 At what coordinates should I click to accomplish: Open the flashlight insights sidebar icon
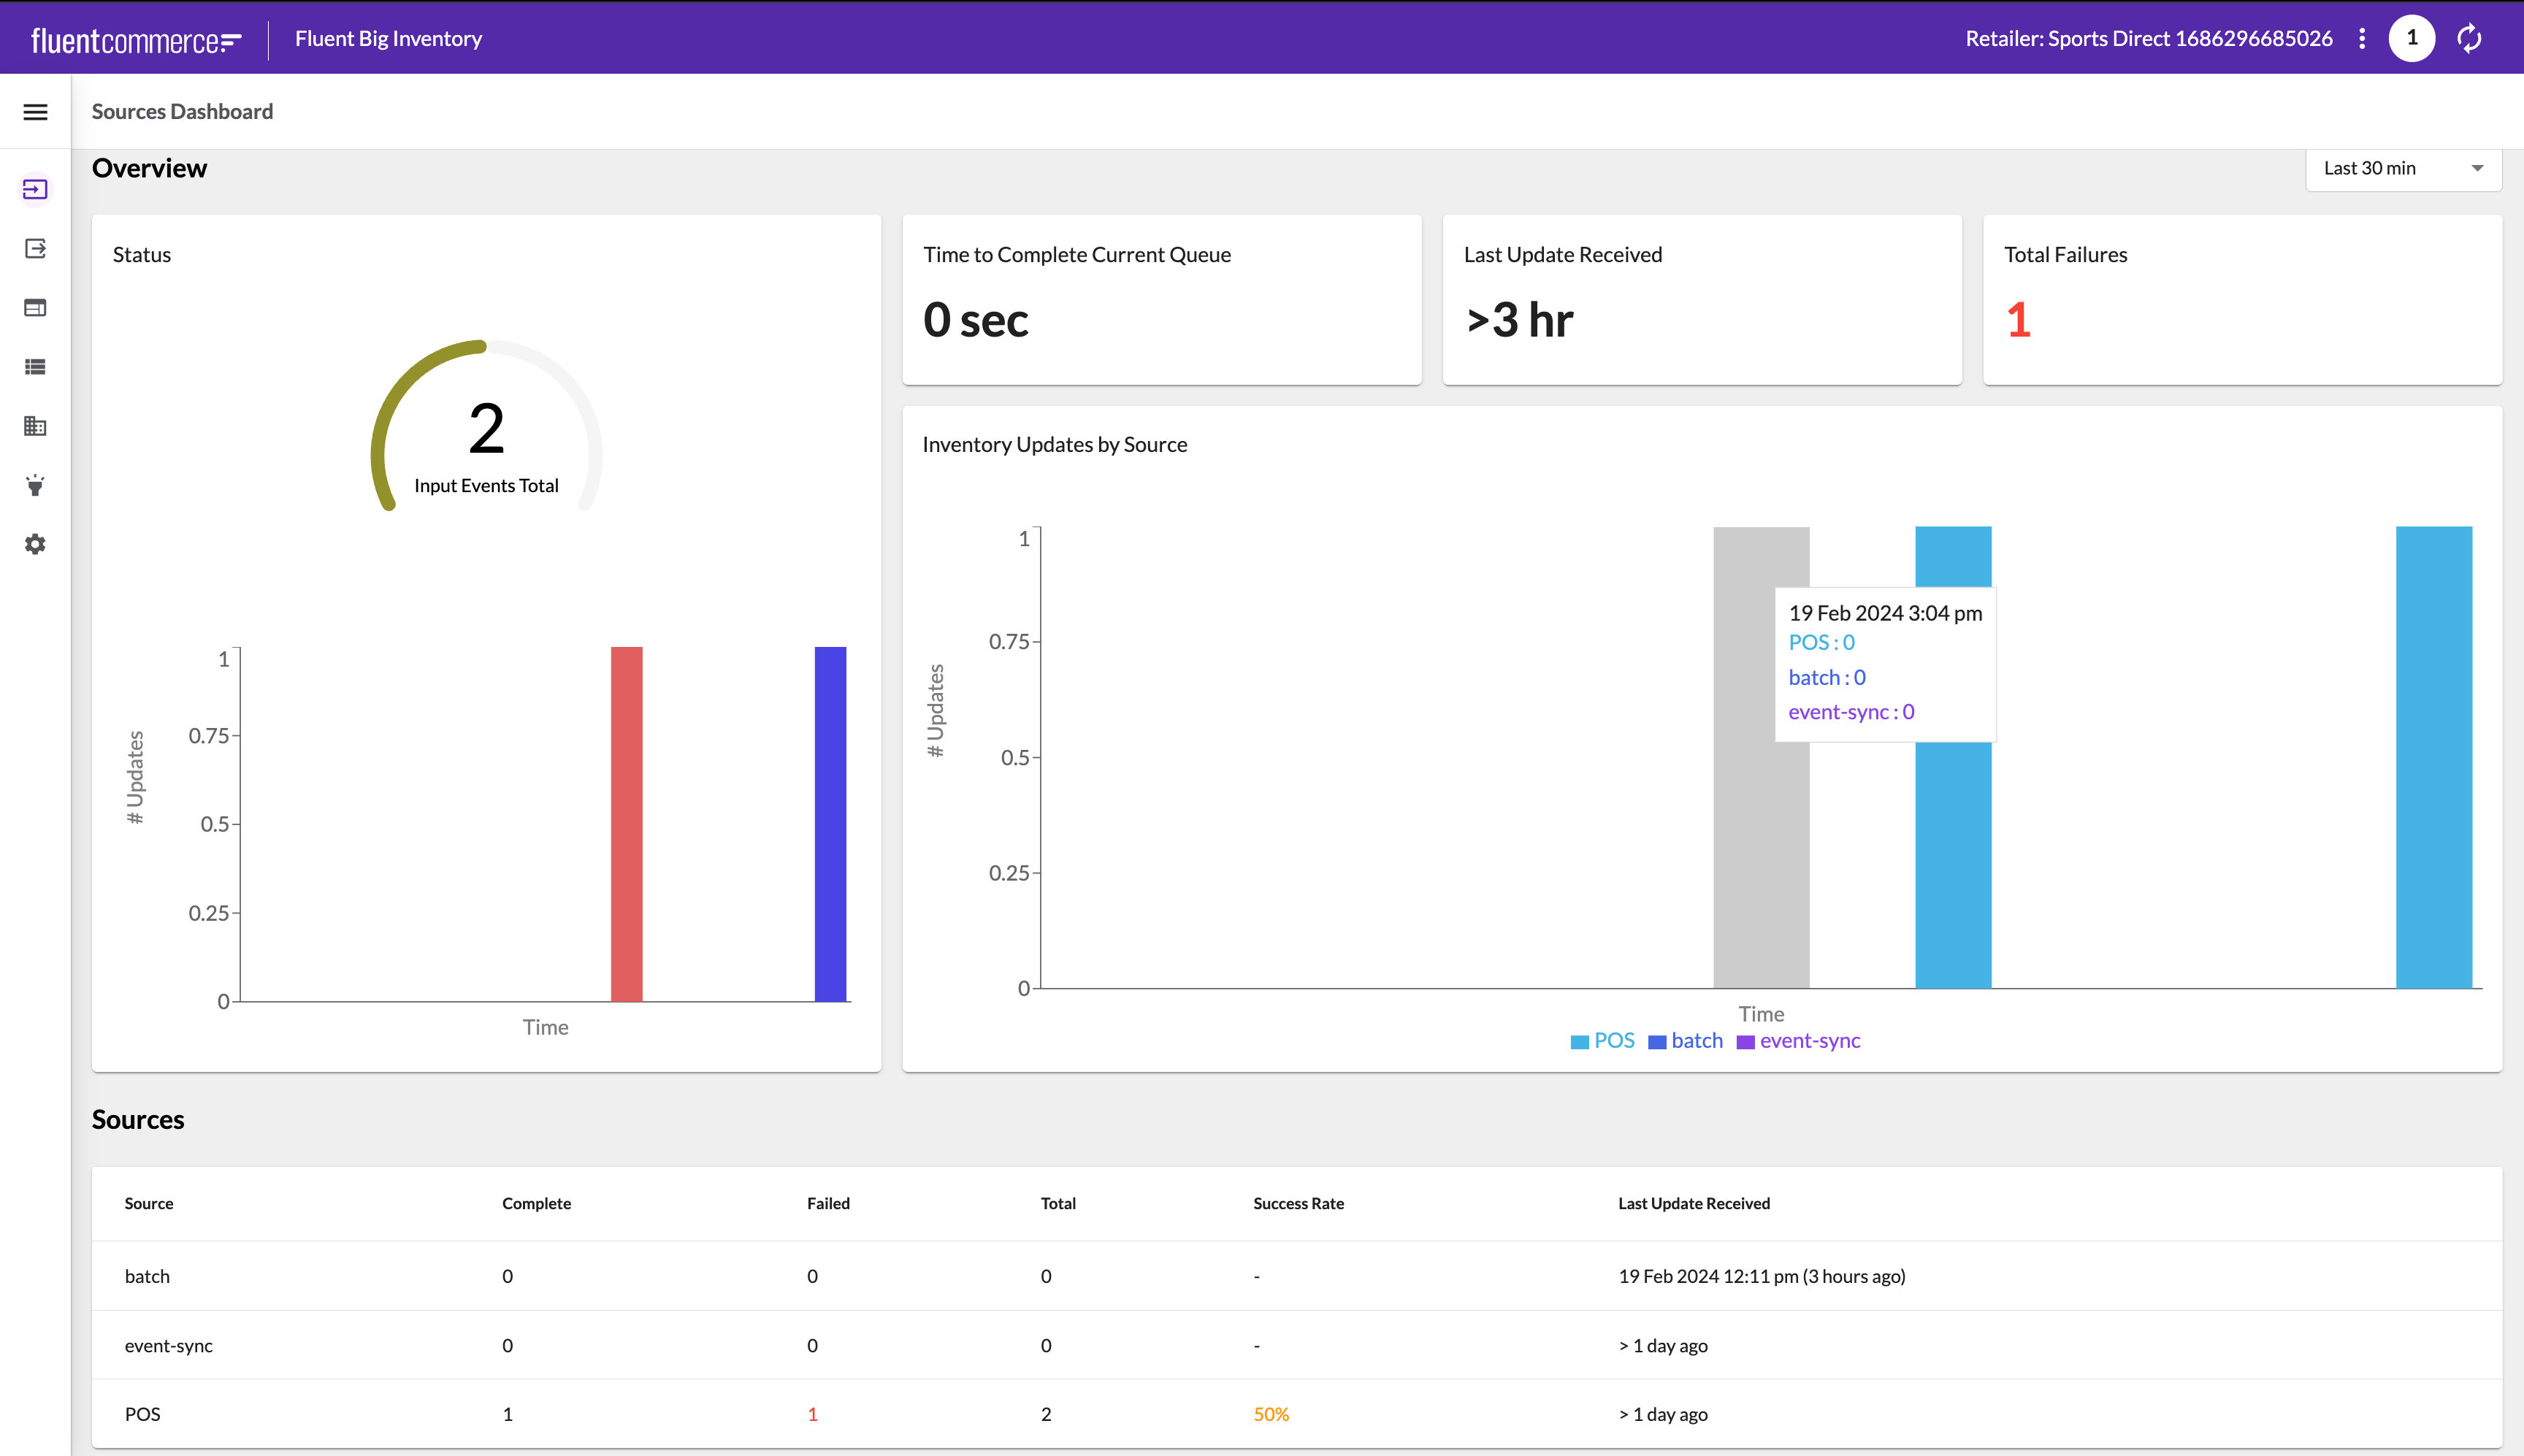[35, 486]
